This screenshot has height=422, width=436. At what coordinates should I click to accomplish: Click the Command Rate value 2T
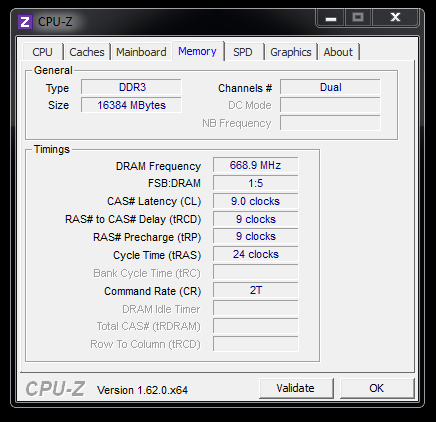256,290
